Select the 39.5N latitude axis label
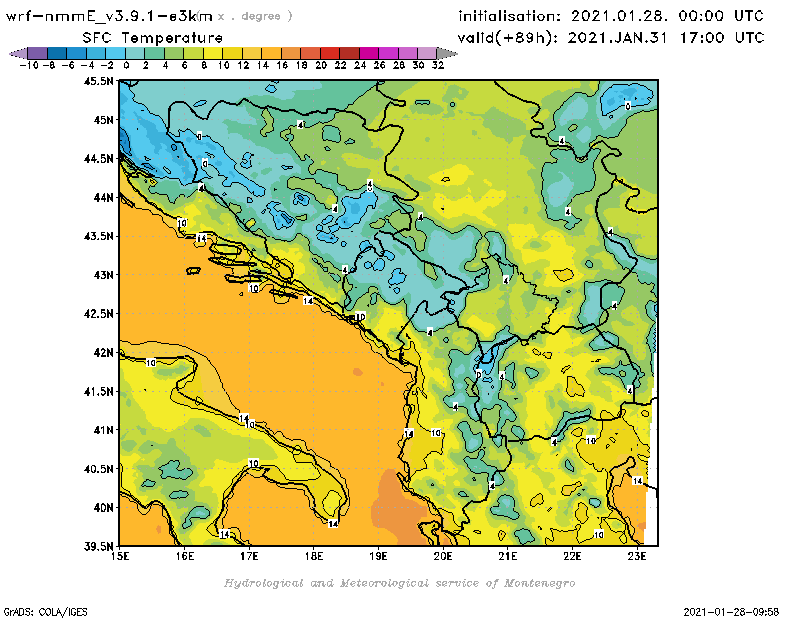The width and height of the screenshot is (800, 618). pos(98,546)
